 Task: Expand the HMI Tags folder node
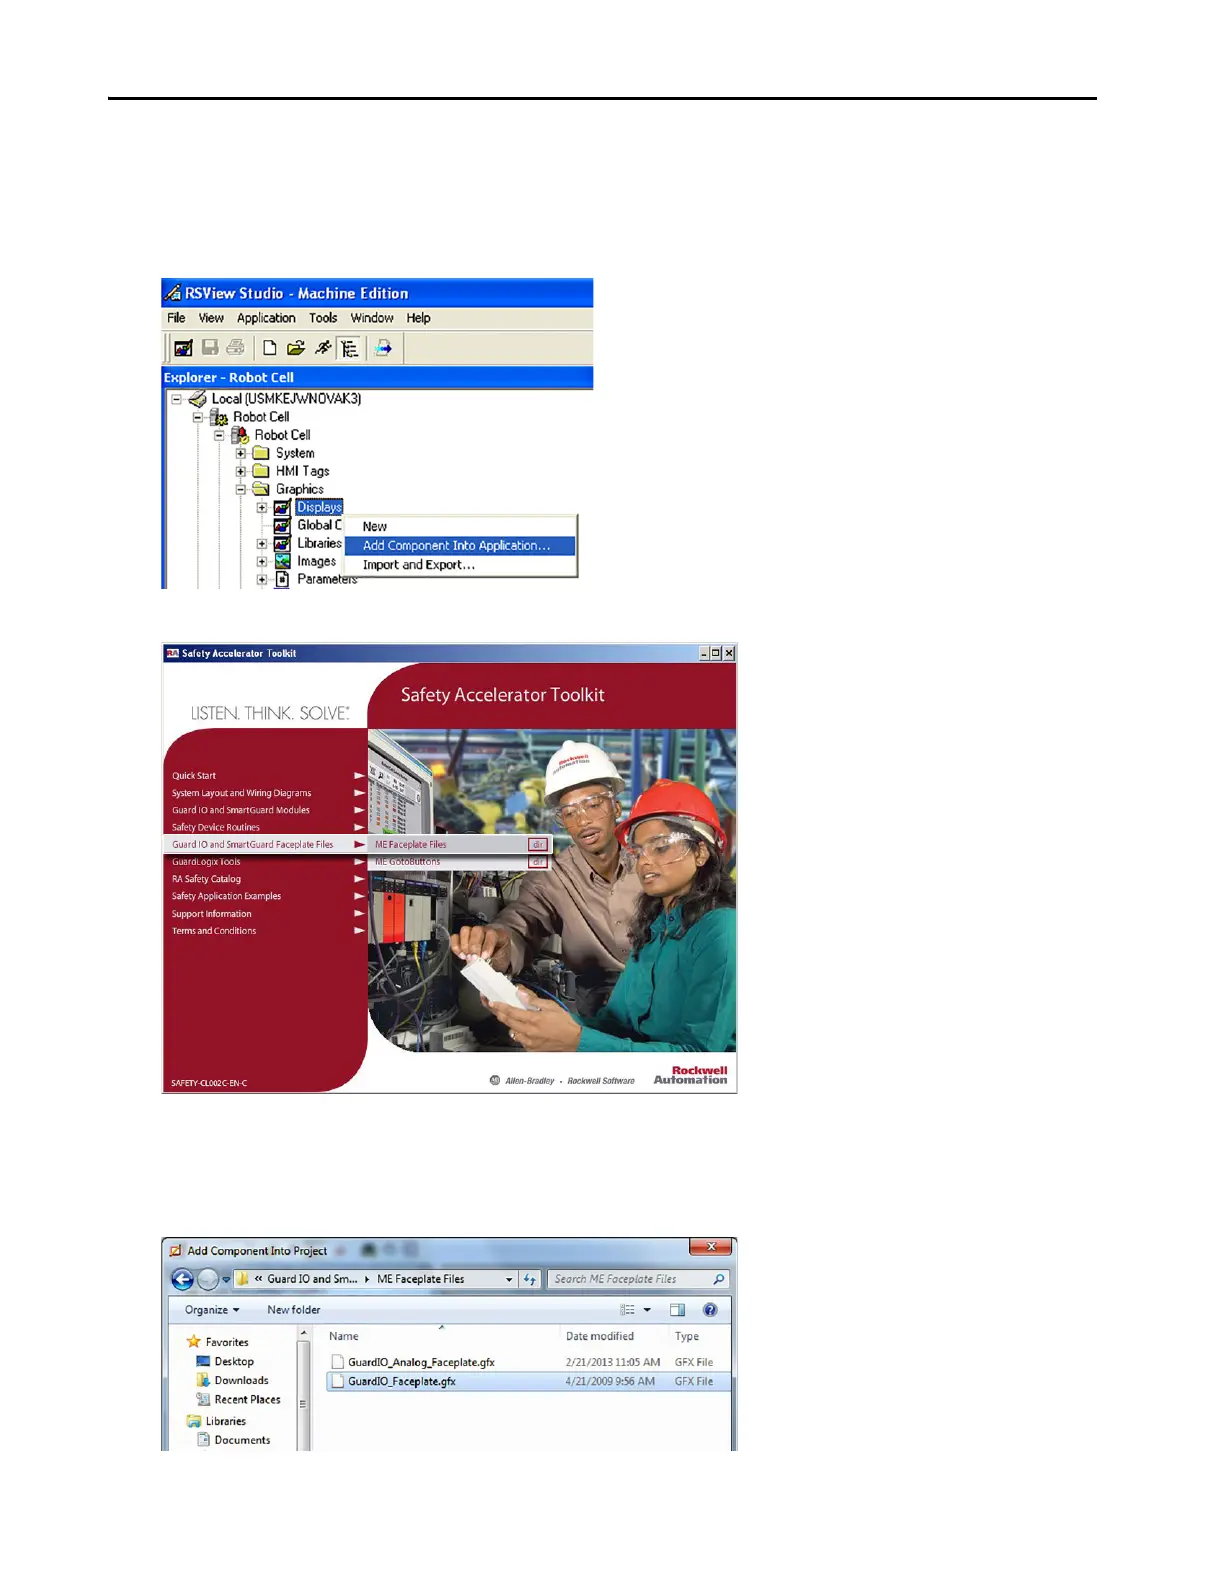pyautogui.click(x=241, y=471)
